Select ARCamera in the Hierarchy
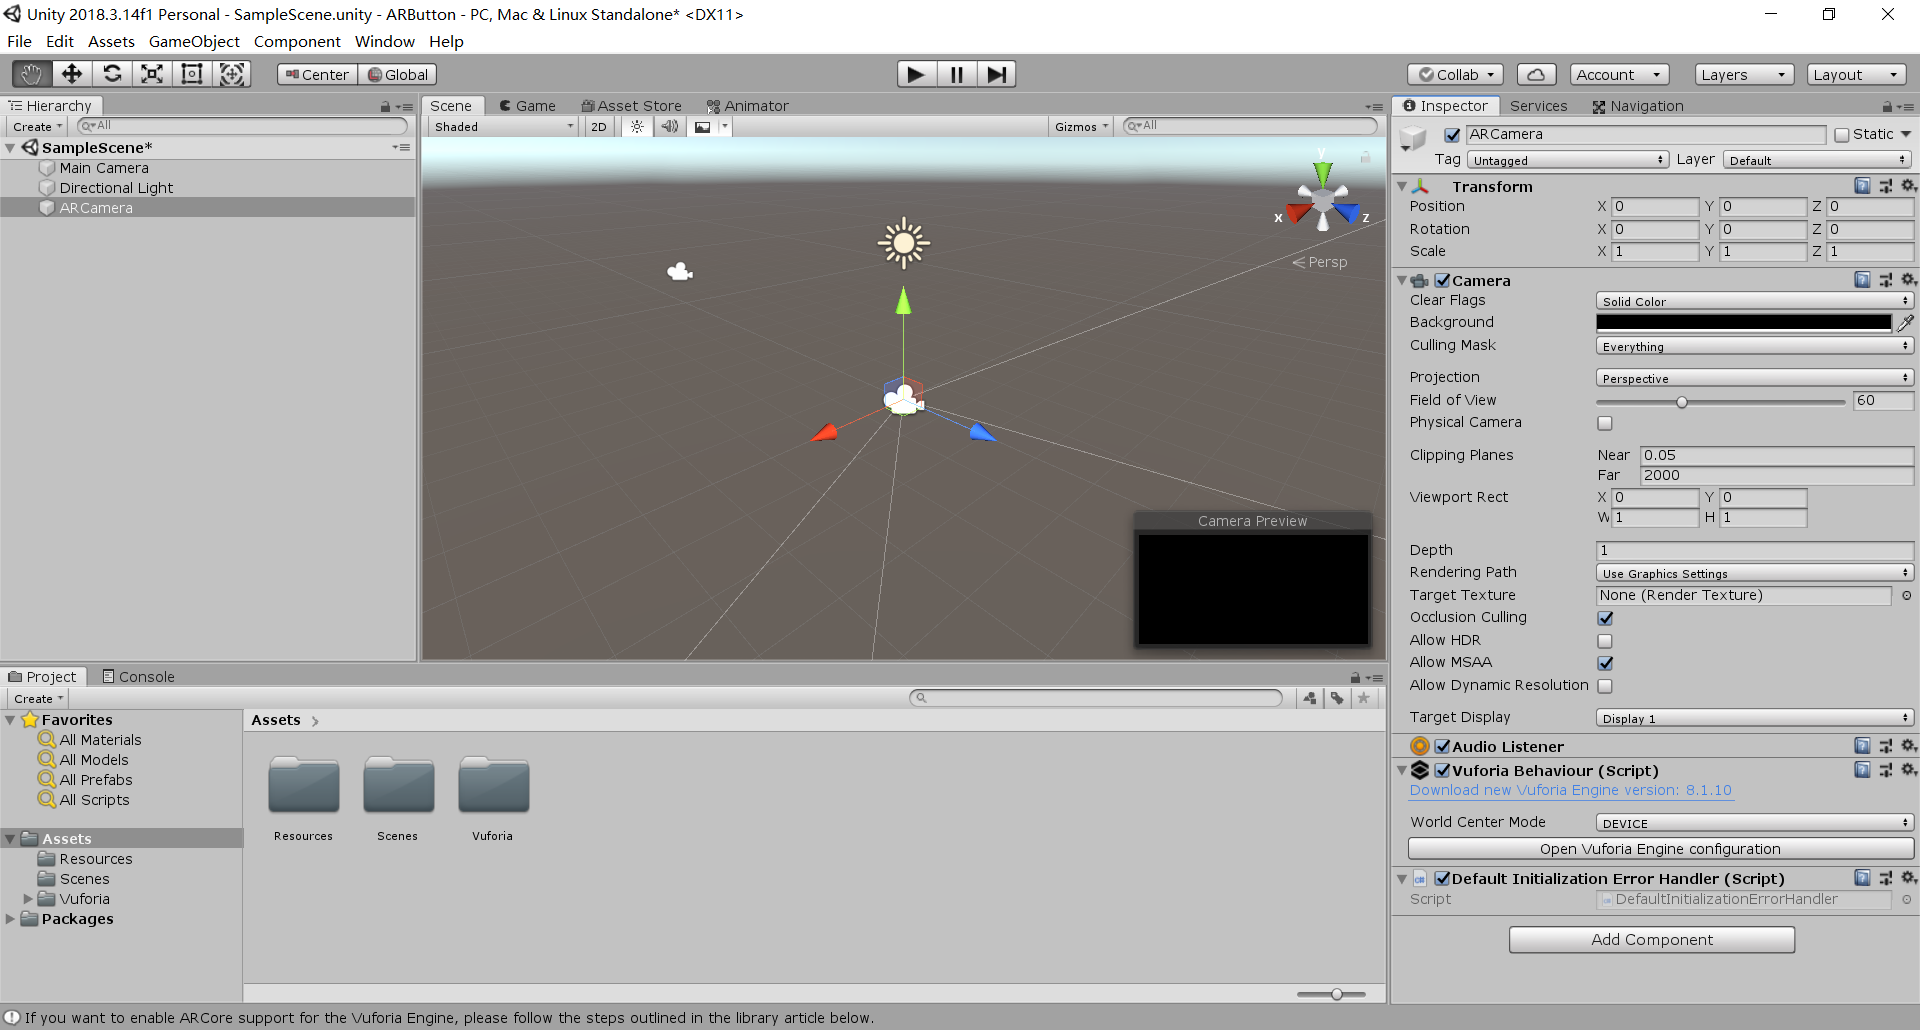The height and width of the screenshot is (1030, 1920). click(96, 207)
